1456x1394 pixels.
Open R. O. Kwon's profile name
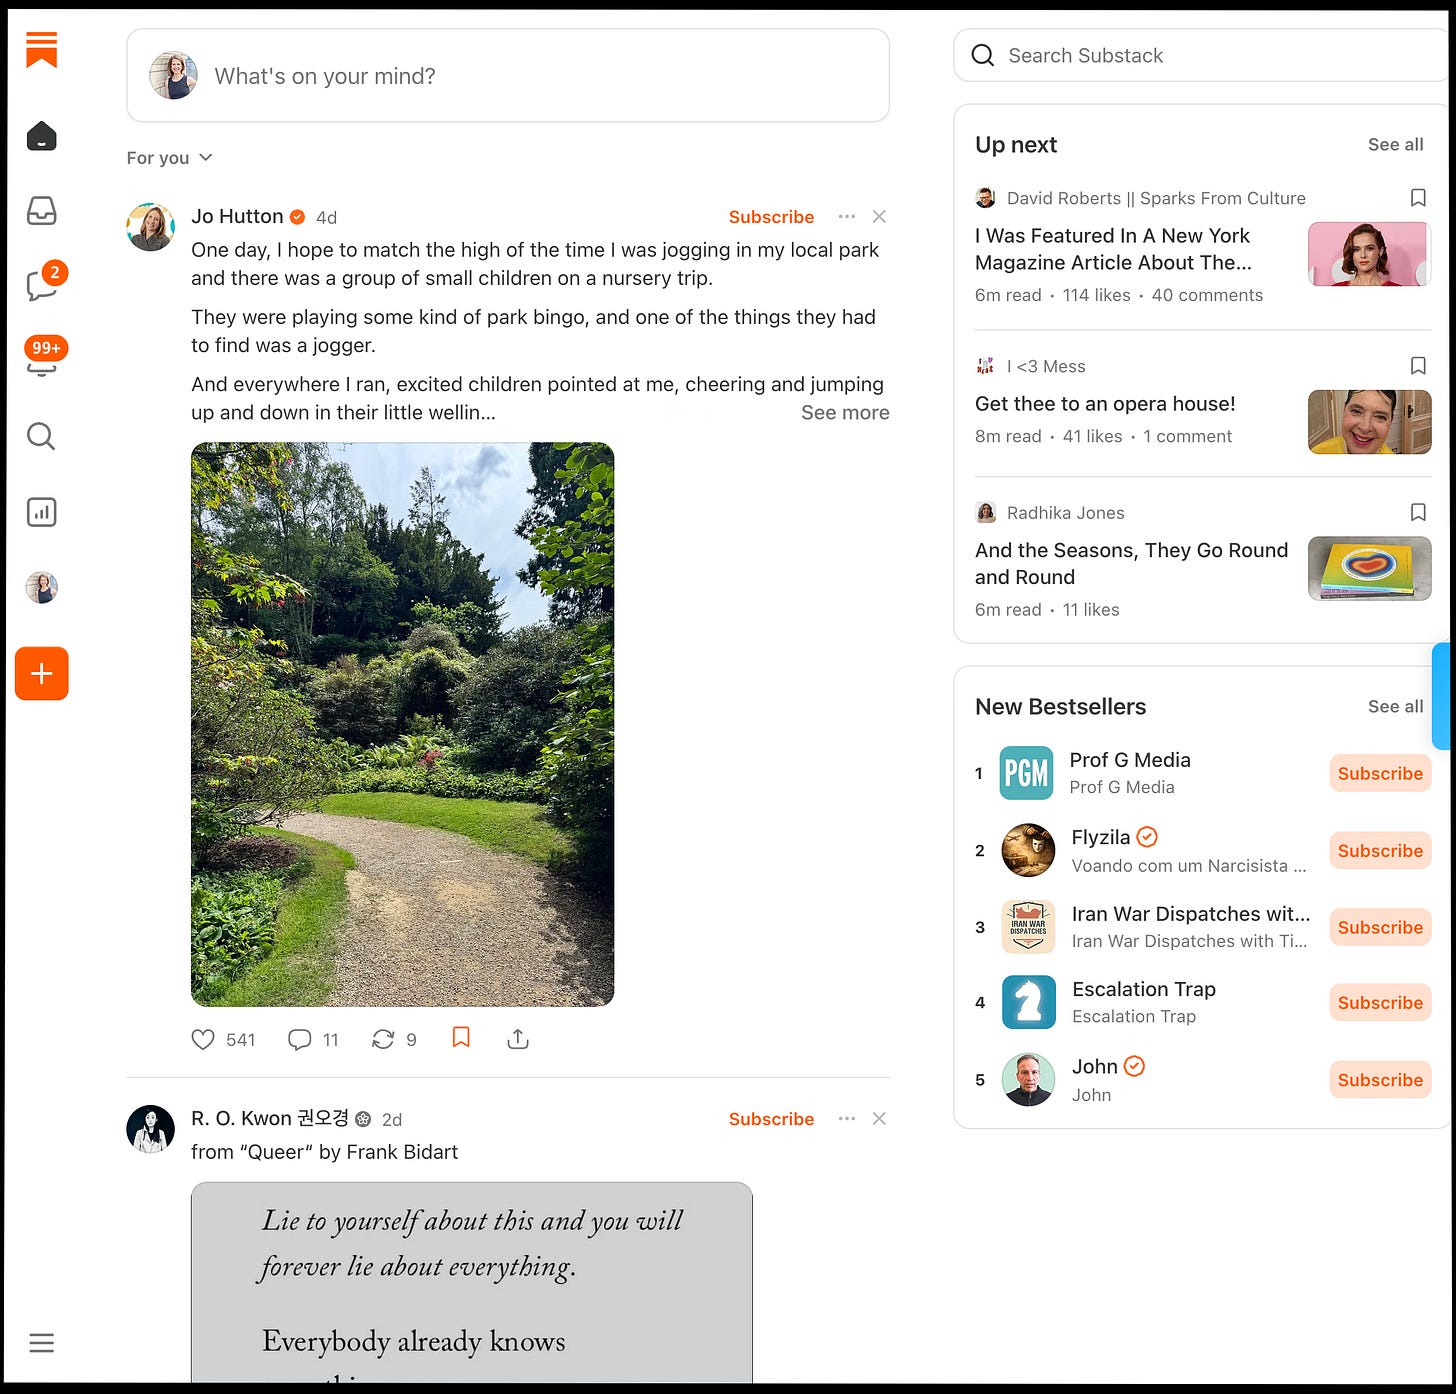click(270, 1118)
